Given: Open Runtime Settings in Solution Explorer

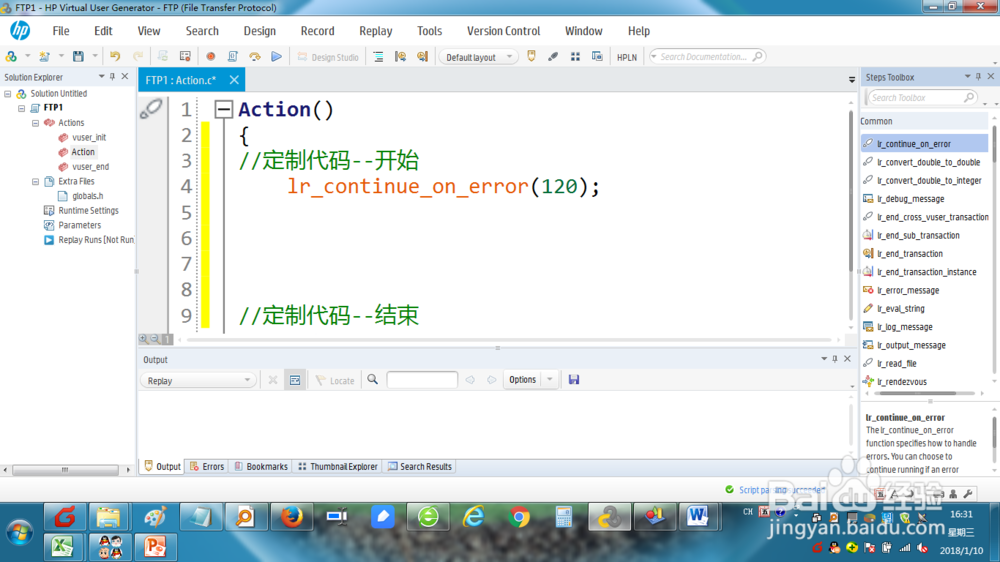Looking at the screenshot, I should (88, 211).
